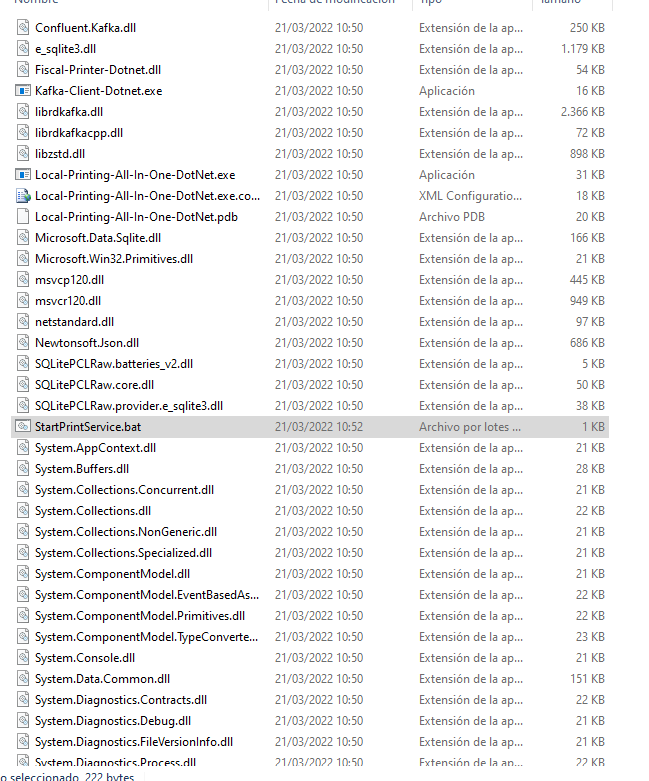Select file name libzstd.dll
The width and height of the screenshot is (649, 781).
(x=60, y=154)
